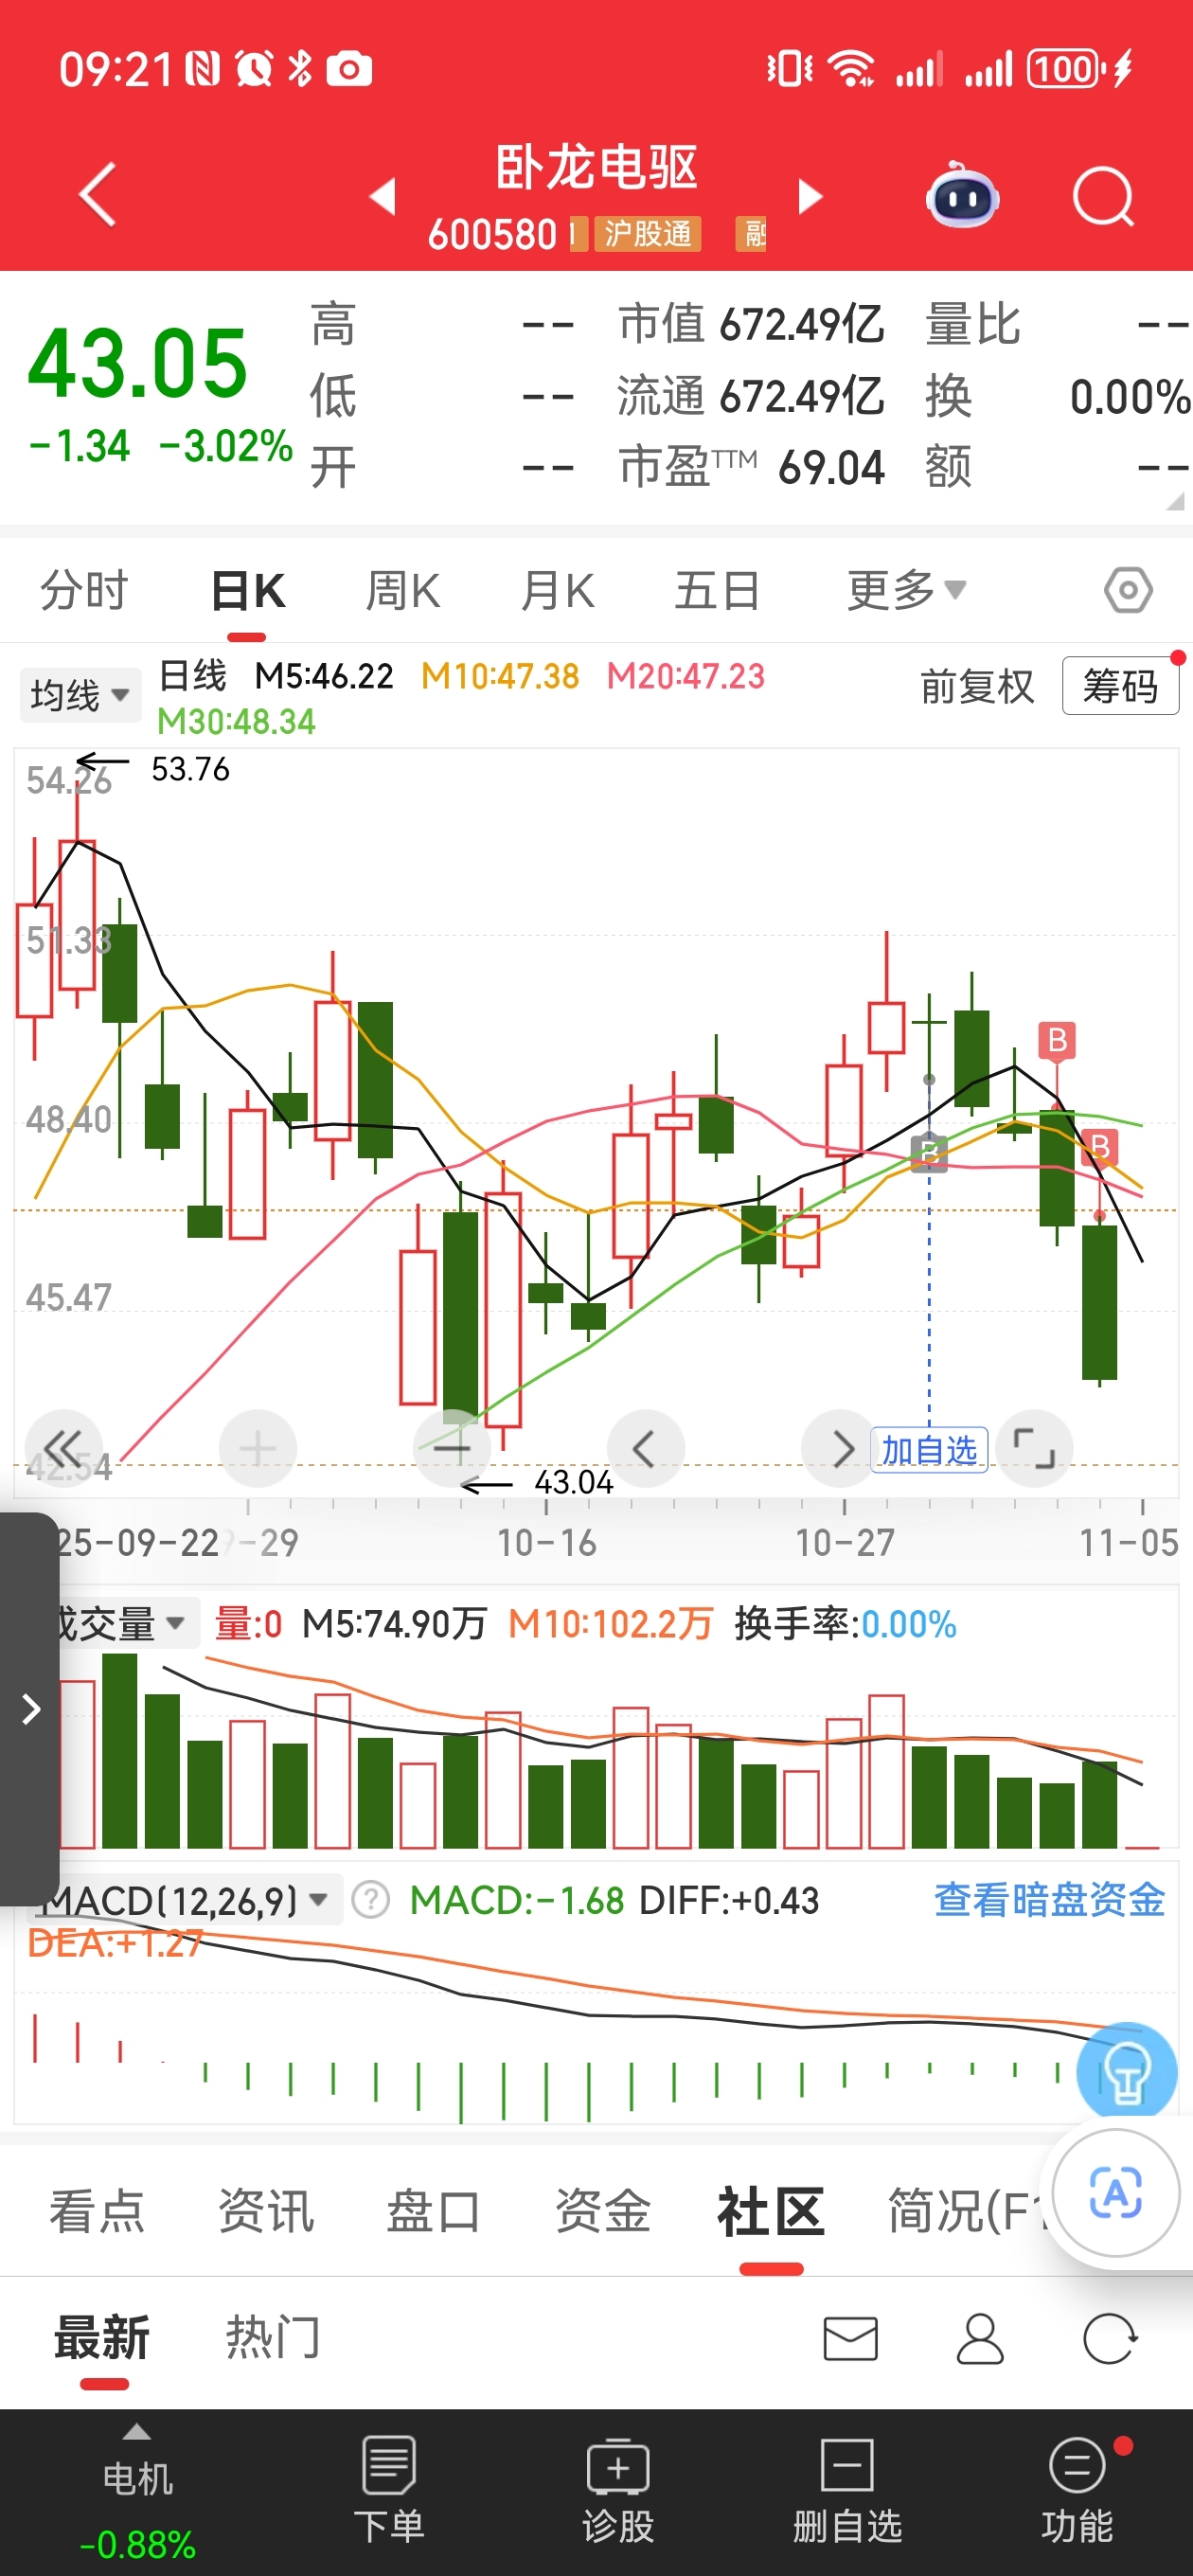Open the 更多 chart period dropdown
The width and height of the screenshot is (1193, 2576).
[x=906, y=590]
